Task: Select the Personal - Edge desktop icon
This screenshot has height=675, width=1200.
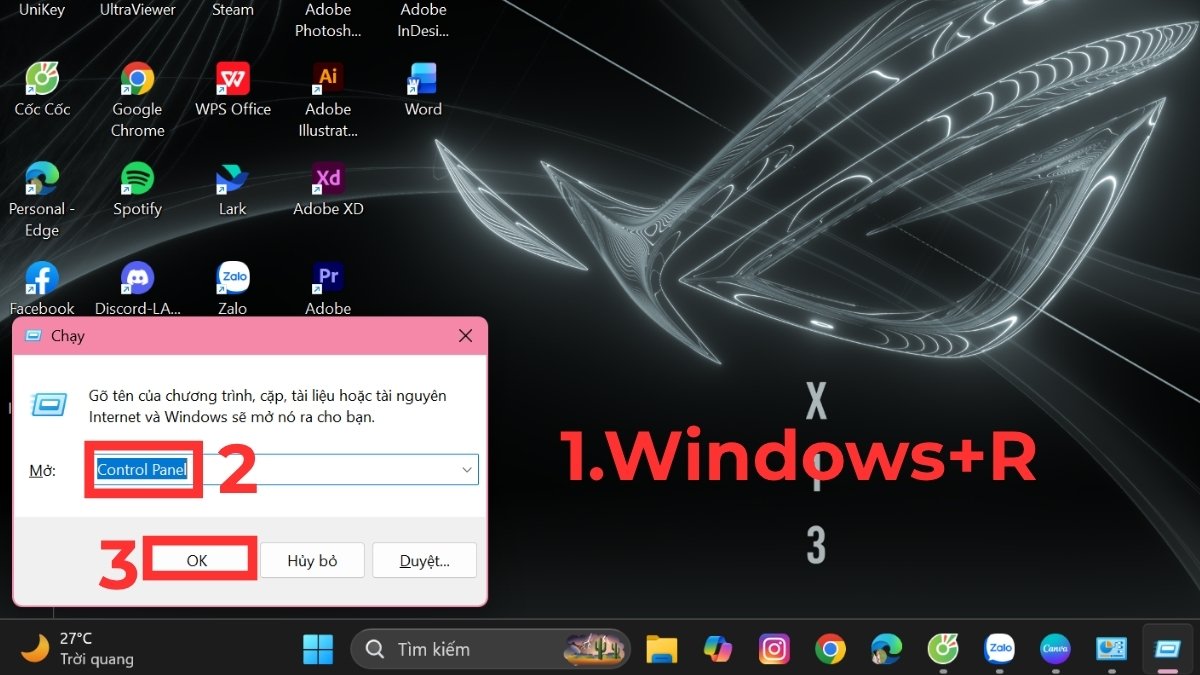Action: coord(42,199)
